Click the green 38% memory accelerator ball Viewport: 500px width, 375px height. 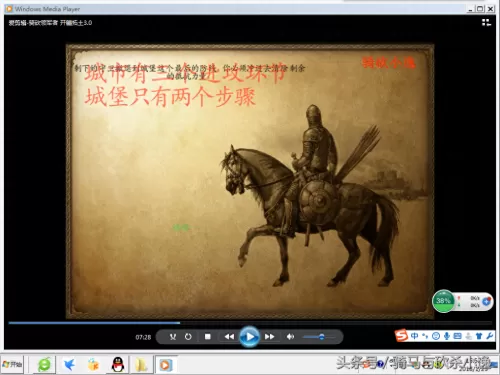pos(443,301)
